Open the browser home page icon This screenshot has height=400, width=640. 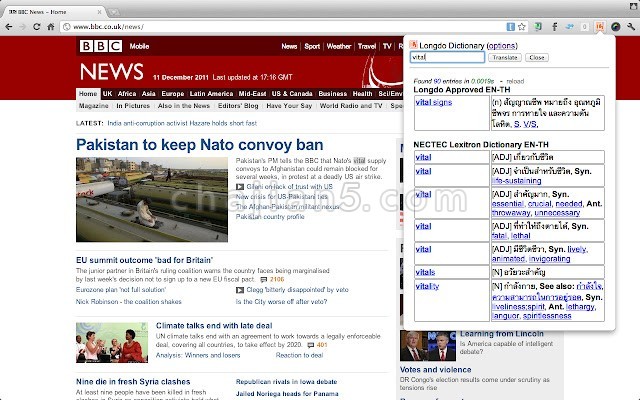click(51, 27)
